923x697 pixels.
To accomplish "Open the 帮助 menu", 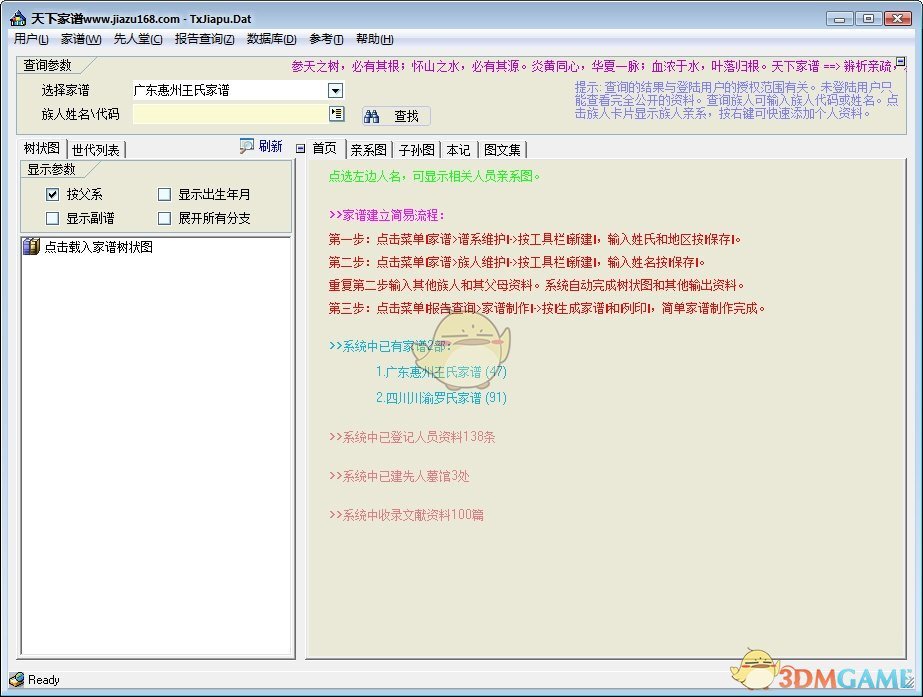I will [x=374, y=39].
